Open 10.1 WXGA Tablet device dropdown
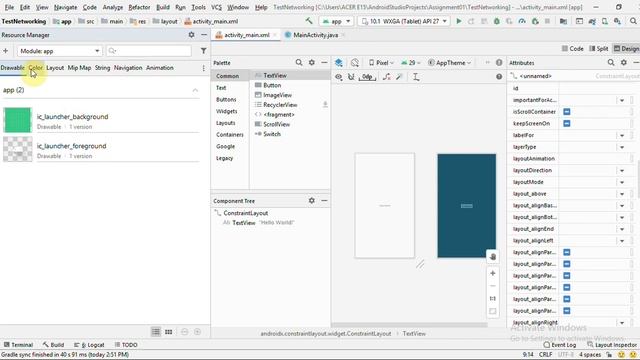 click(x=404, y=21)
